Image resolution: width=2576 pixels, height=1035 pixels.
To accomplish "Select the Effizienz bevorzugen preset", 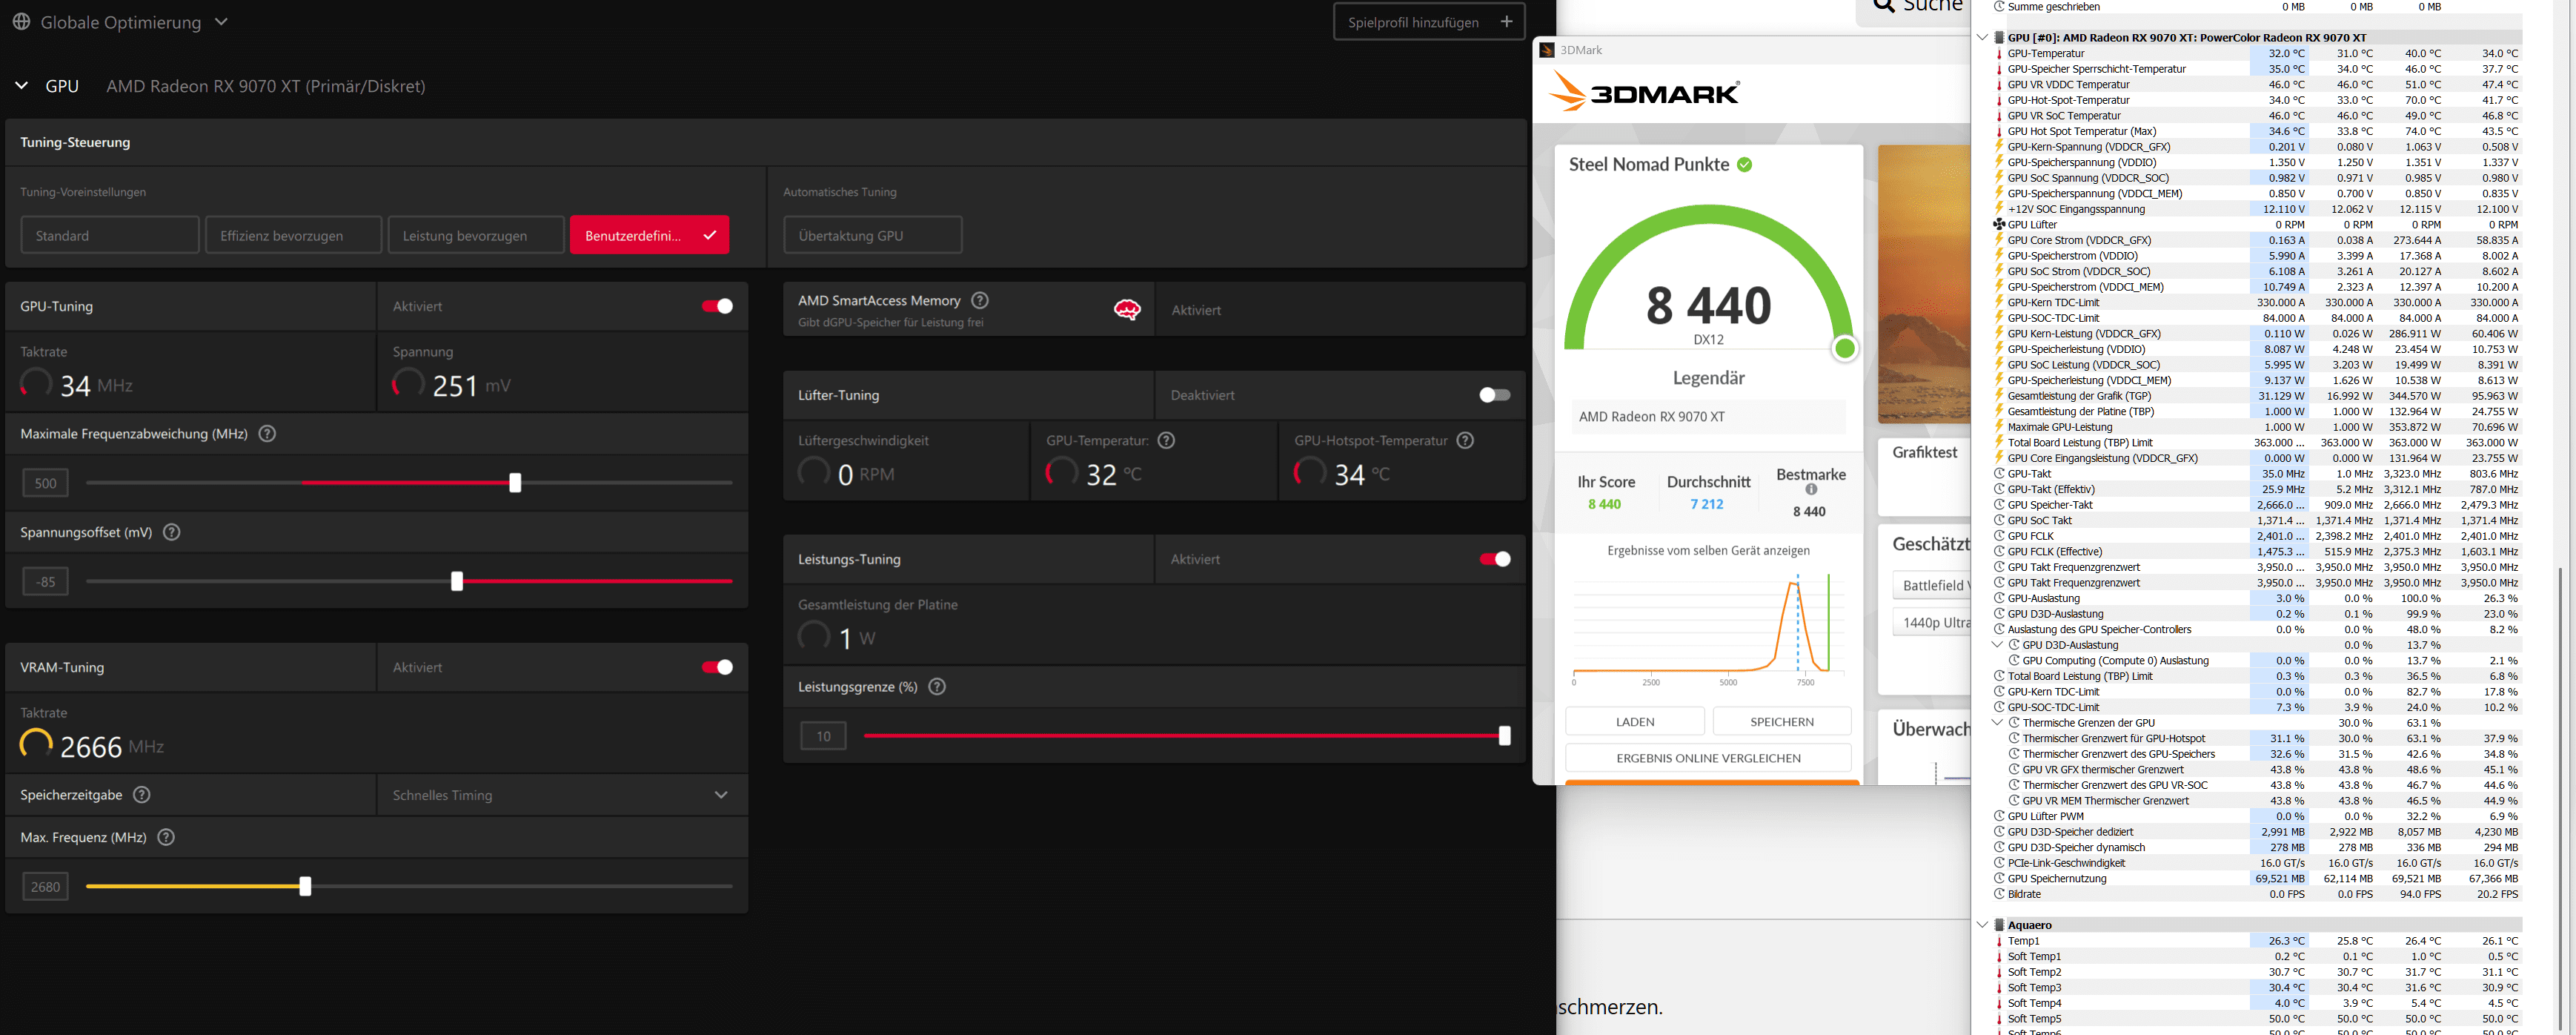I will 293,235.
